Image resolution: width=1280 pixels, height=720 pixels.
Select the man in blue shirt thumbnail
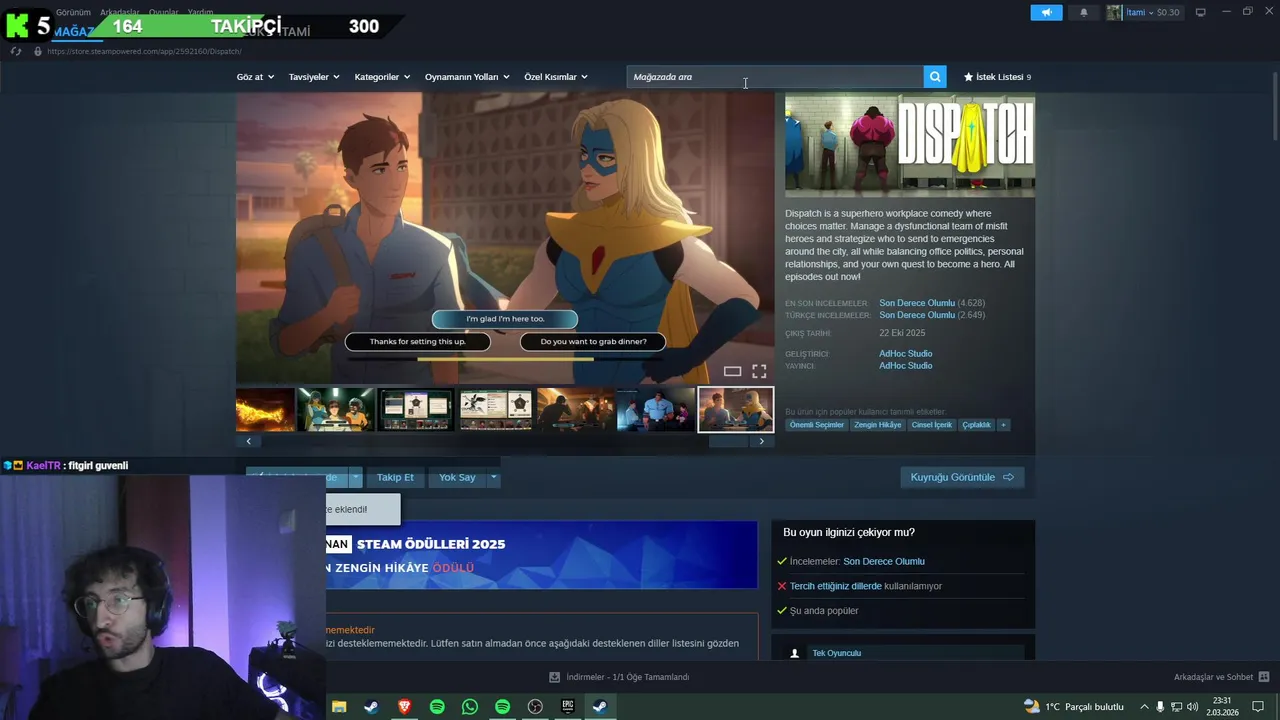(x=656, y=410)
